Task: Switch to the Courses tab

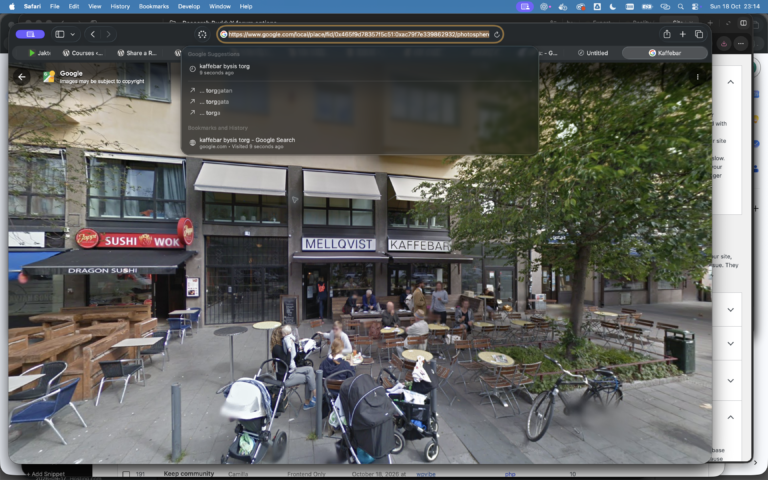Action: tap(83, 53)
